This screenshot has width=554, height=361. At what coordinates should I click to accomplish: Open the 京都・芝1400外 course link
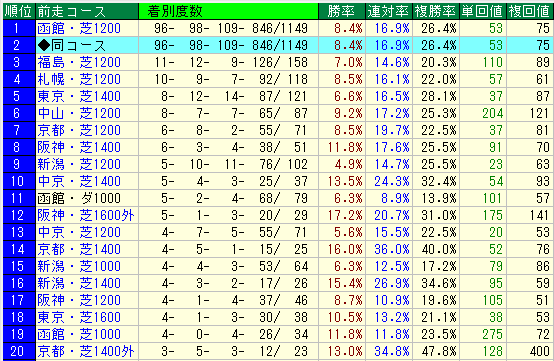86,351
